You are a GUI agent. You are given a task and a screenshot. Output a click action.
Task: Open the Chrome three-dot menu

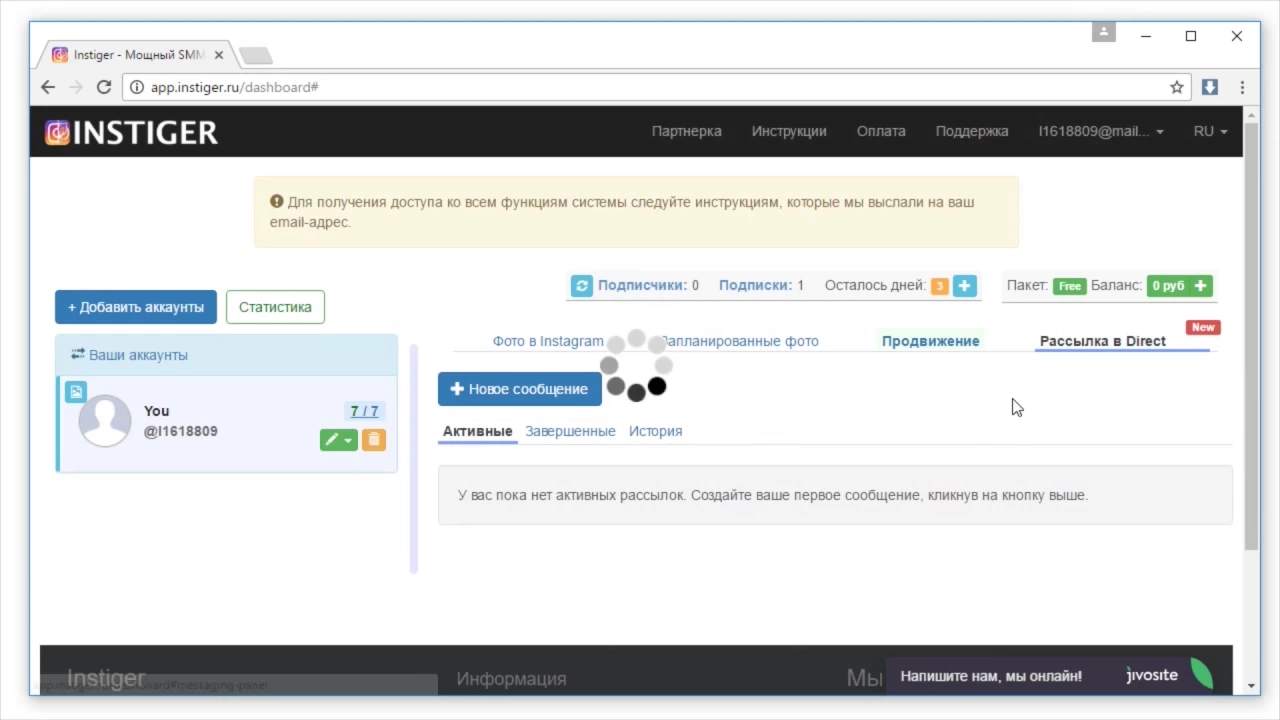(x=1242, y=87)
